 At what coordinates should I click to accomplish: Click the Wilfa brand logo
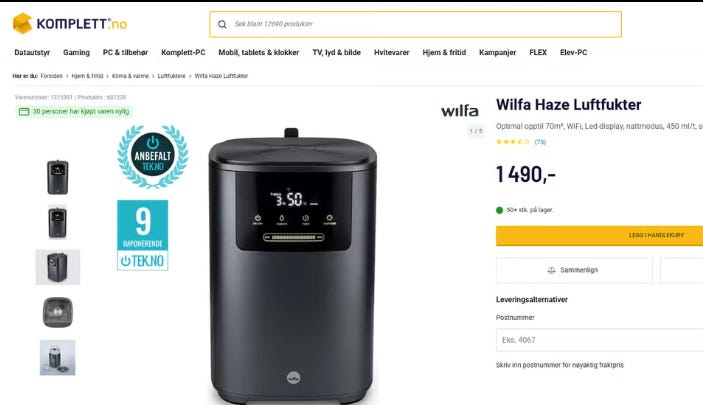click(460, 110)
